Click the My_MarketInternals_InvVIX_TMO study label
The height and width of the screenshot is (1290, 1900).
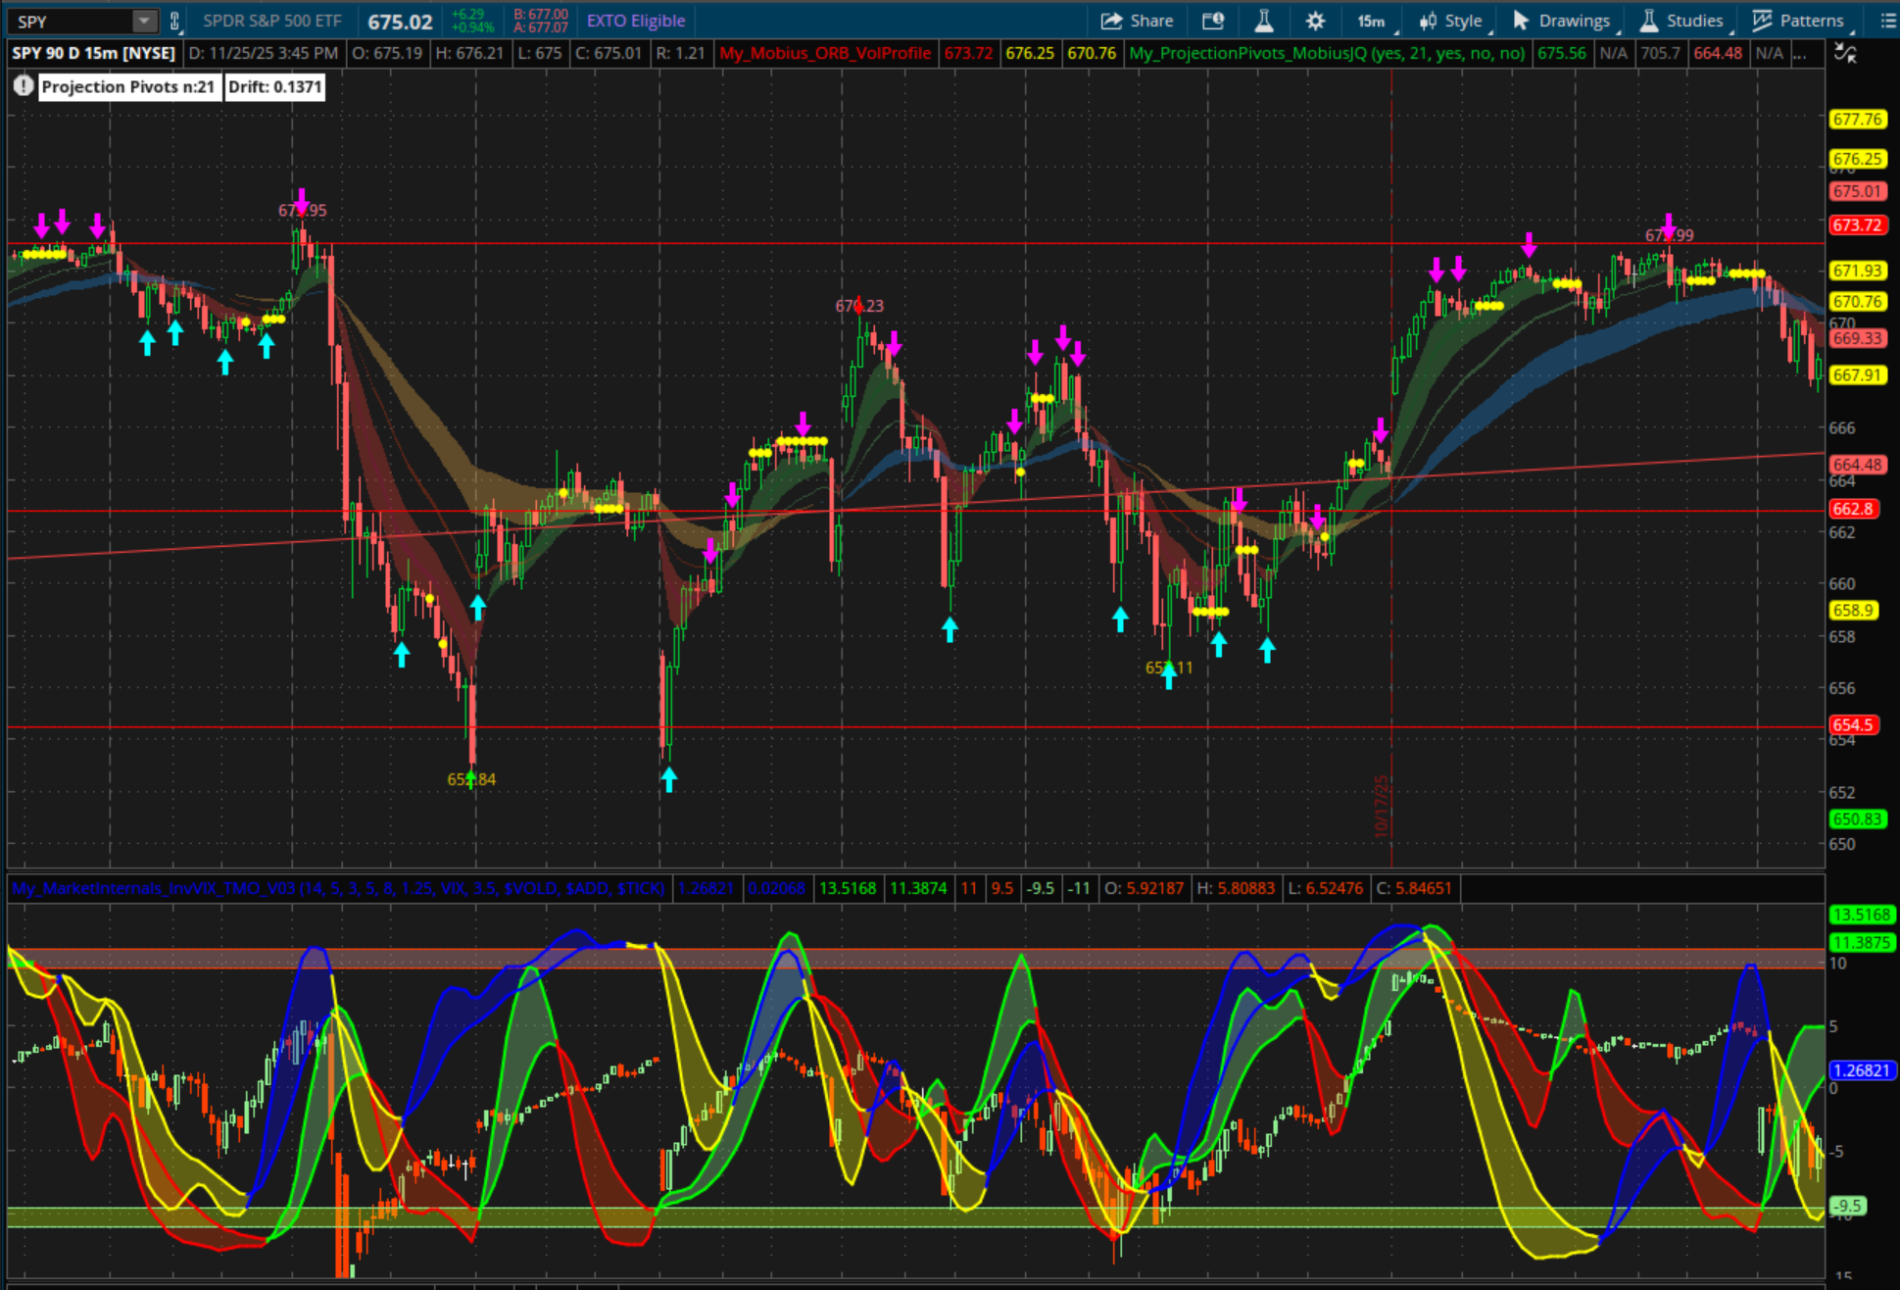[338, 888]
